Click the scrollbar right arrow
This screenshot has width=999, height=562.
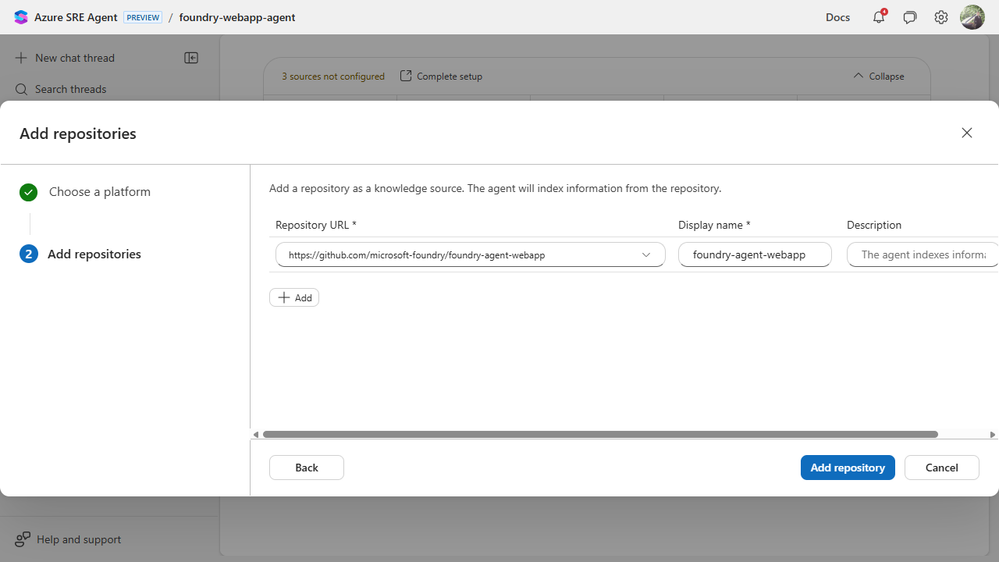click(992, 435)
